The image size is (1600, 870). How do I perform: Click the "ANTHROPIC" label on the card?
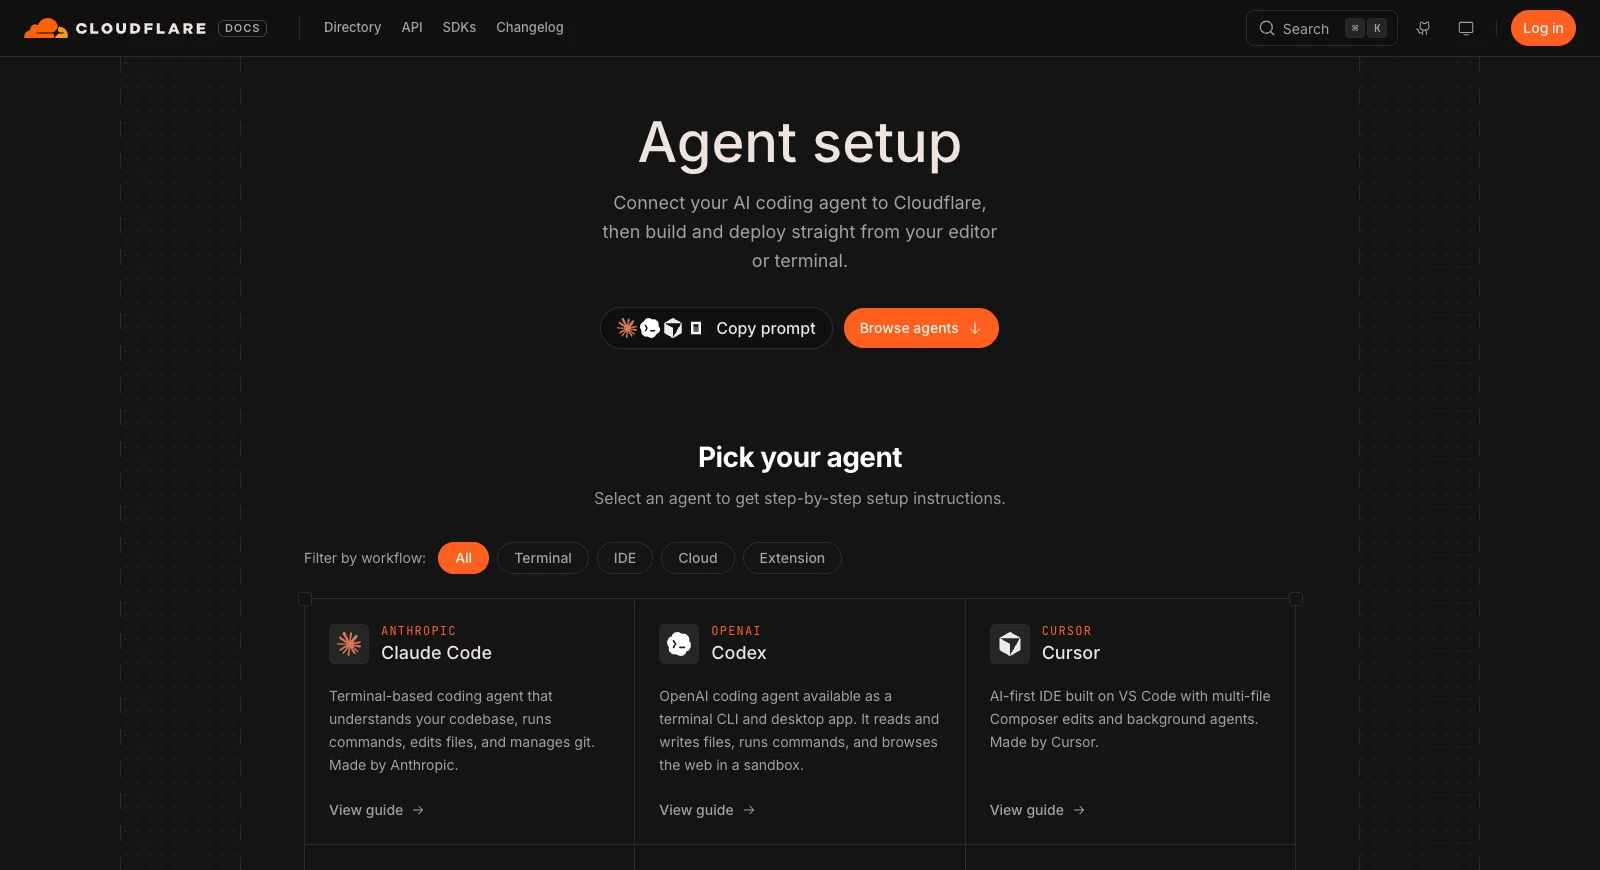coord(418,631)
